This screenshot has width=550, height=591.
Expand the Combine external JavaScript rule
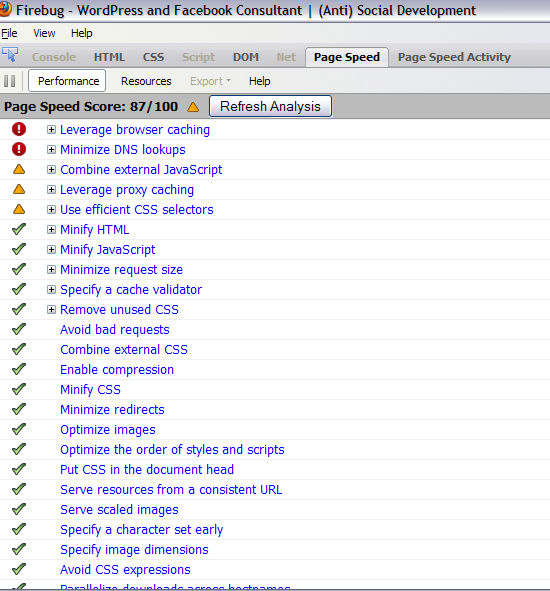pos(51,170)
